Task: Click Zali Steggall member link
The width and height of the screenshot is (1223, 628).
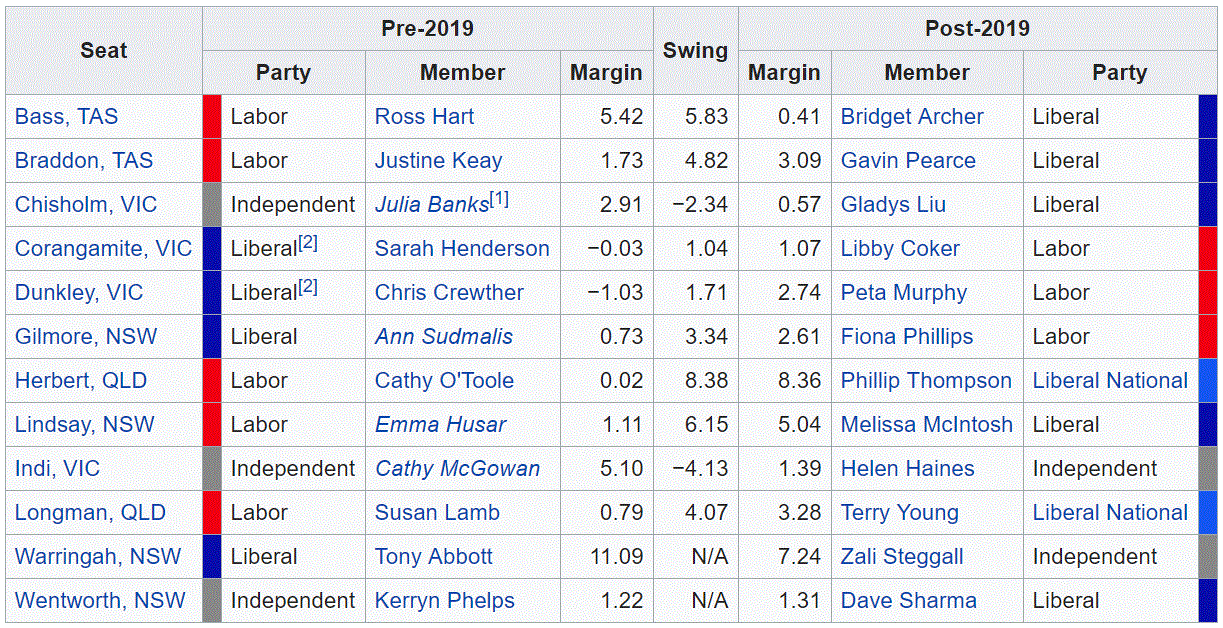Action: [x=902, y=557]
